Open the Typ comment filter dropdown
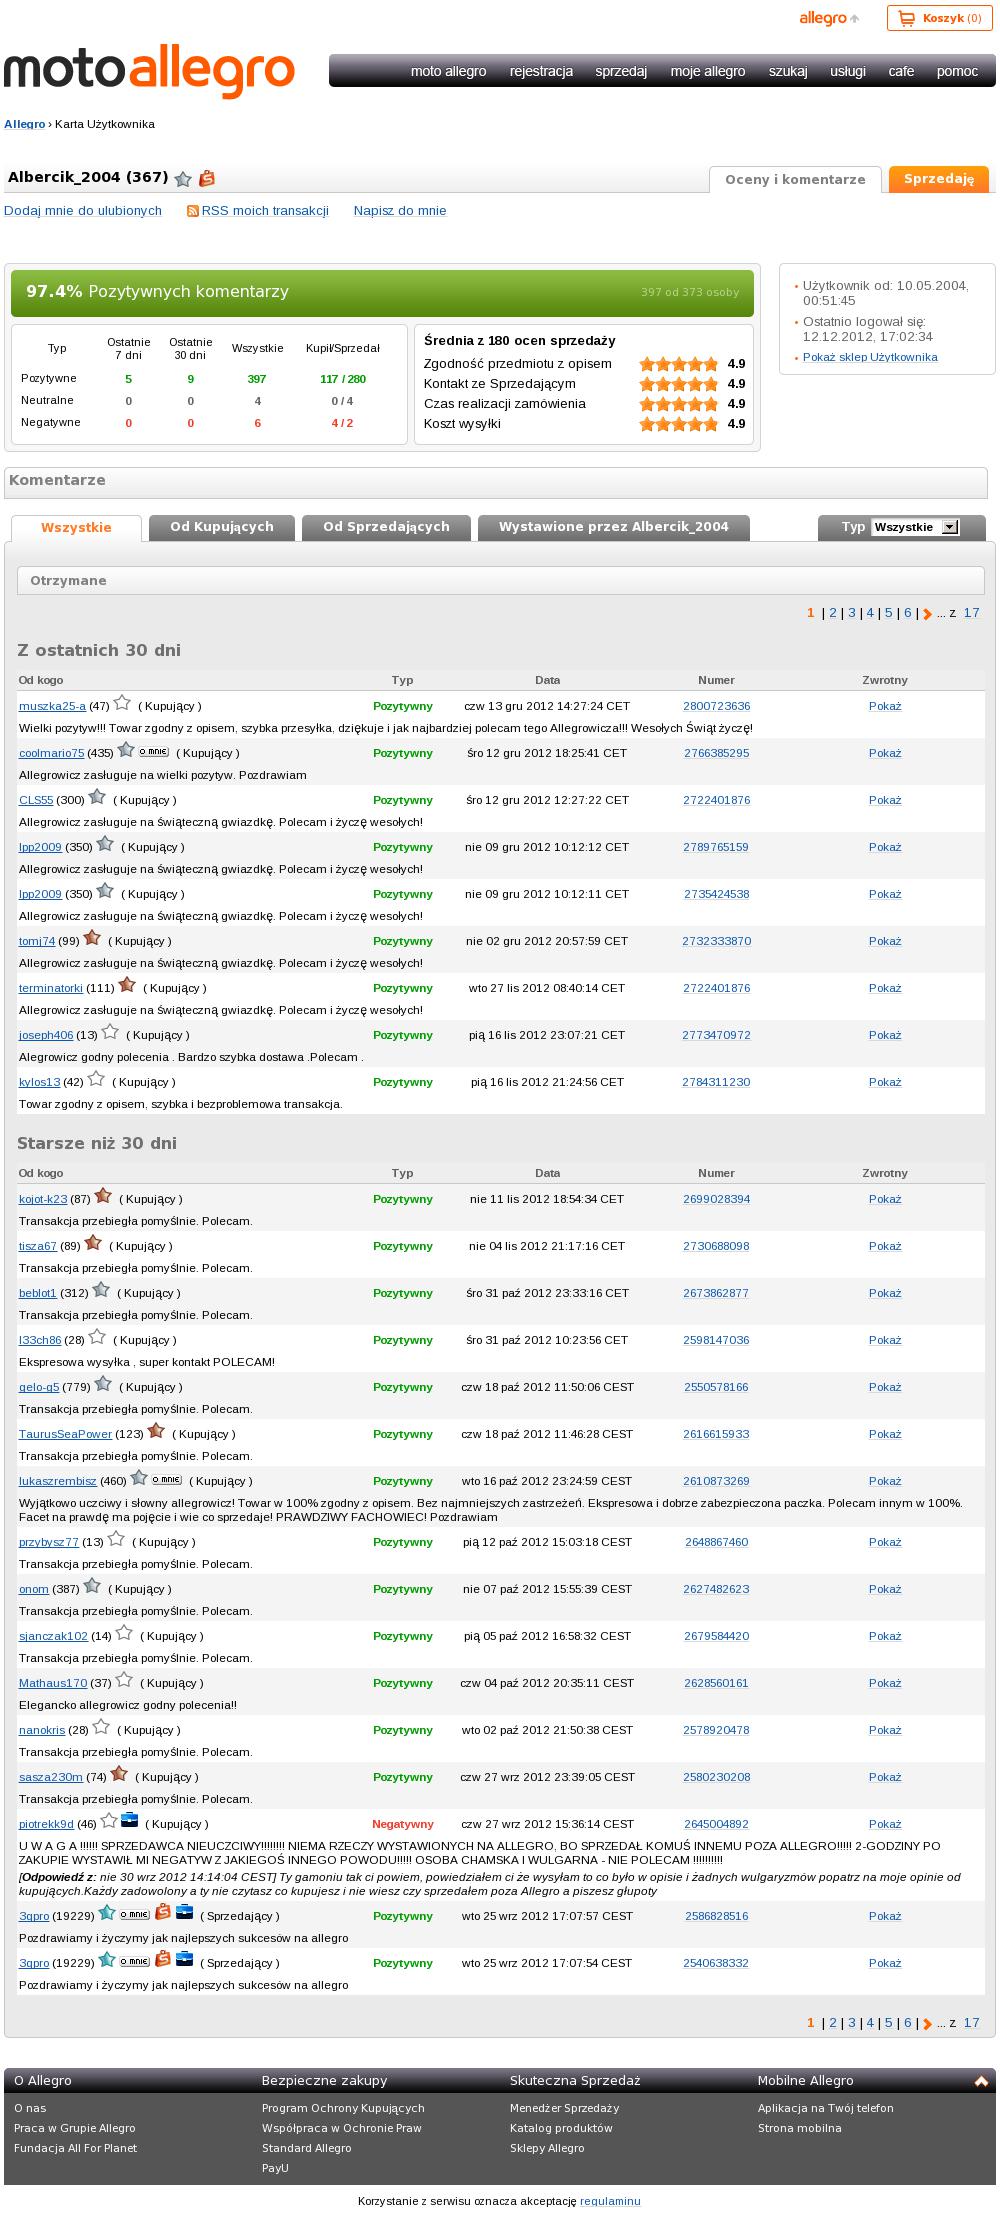1000x2221 pixels. (x=915, y=527)
